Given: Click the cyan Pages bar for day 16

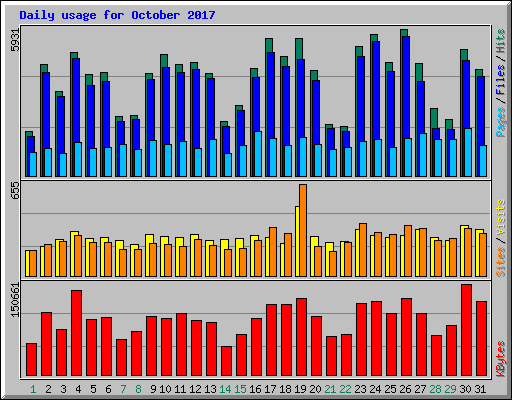Looking at the screenshot, I should [x=258, y=154].
